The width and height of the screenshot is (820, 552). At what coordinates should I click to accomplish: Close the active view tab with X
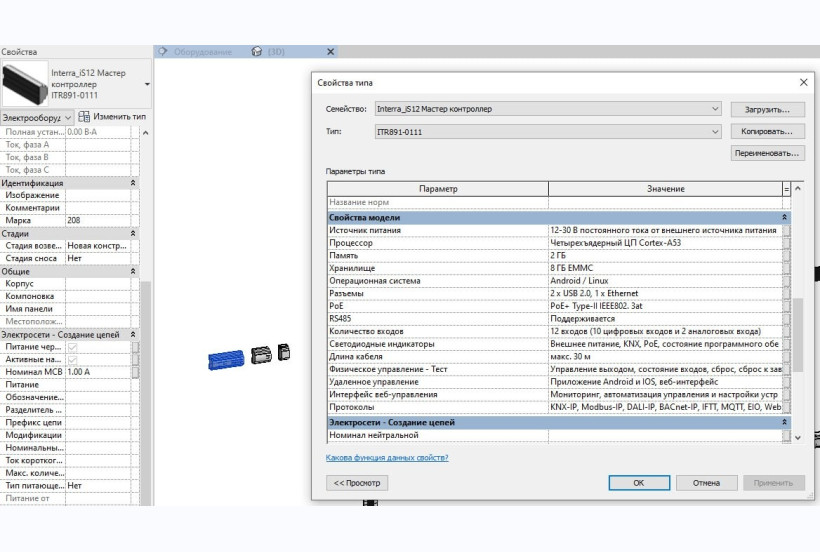point(331,52)
